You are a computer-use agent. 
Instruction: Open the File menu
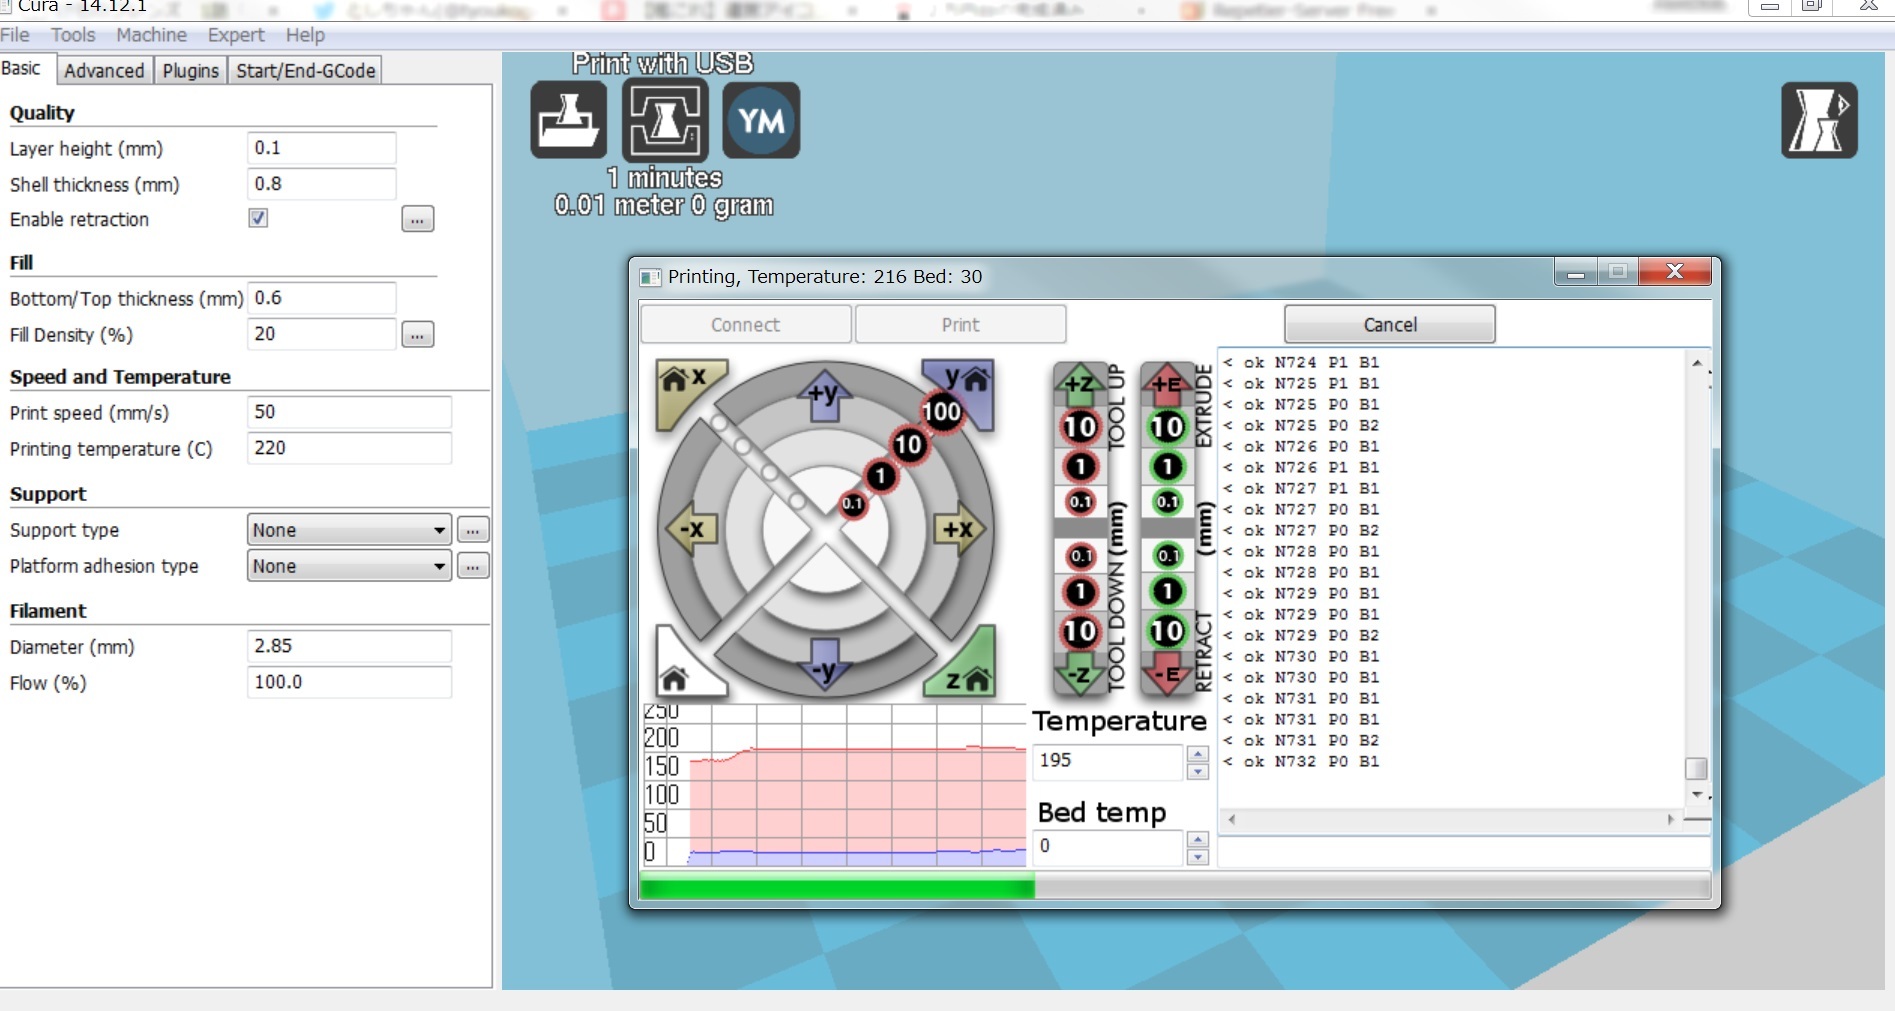(15, 35)
